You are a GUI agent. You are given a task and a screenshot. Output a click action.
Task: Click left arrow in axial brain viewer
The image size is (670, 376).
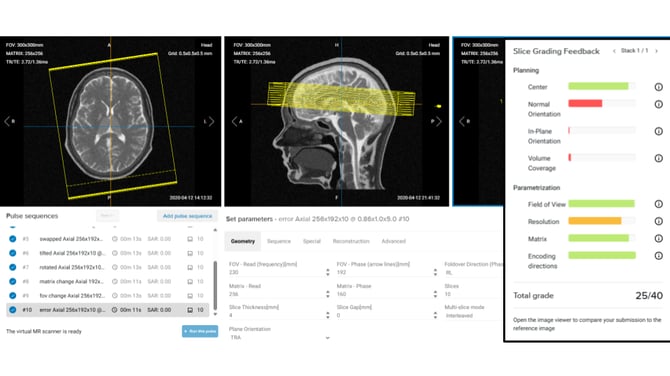[7, 121]
